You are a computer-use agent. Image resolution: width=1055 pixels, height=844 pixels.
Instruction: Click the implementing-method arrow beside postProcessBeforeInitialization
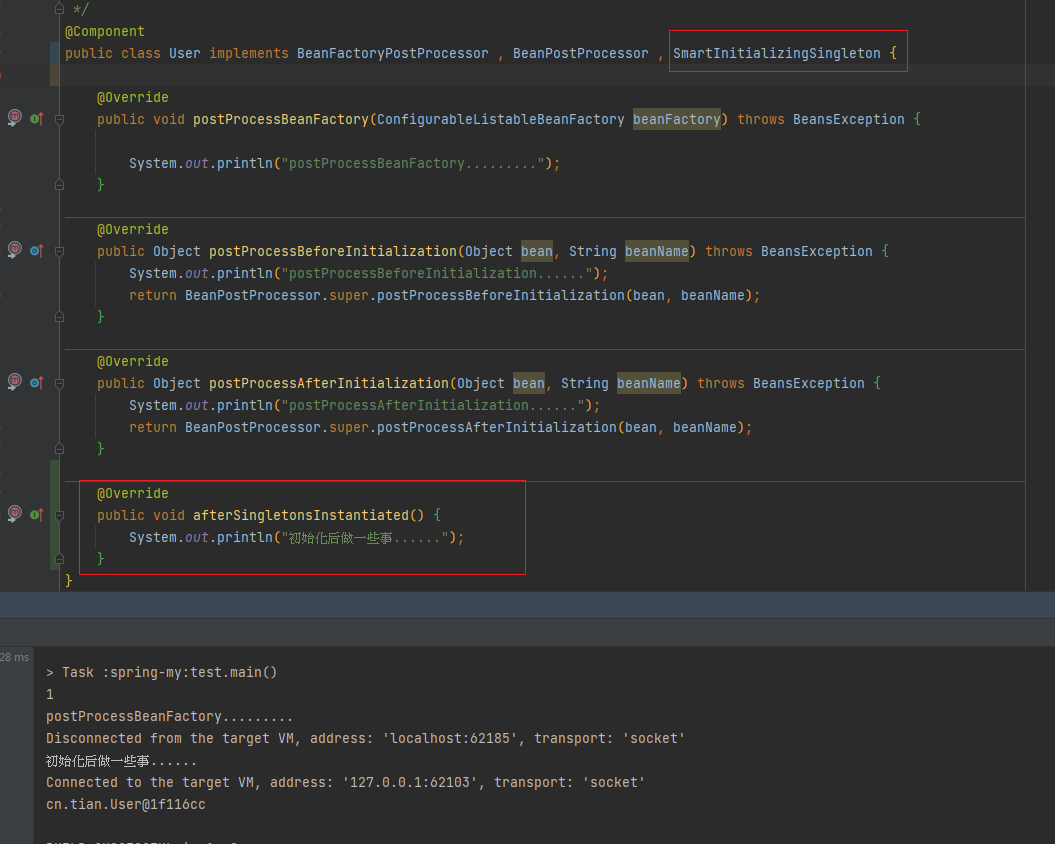36,250
